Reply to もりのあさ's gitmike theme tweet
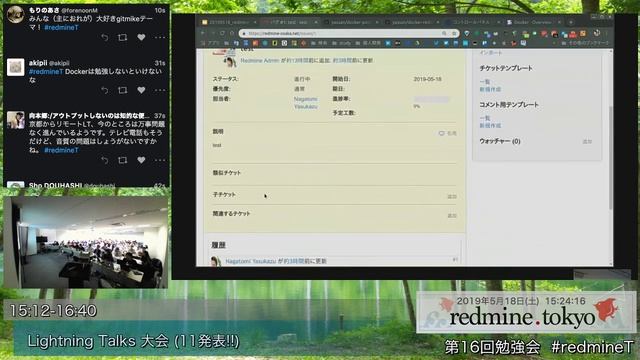 105,38
